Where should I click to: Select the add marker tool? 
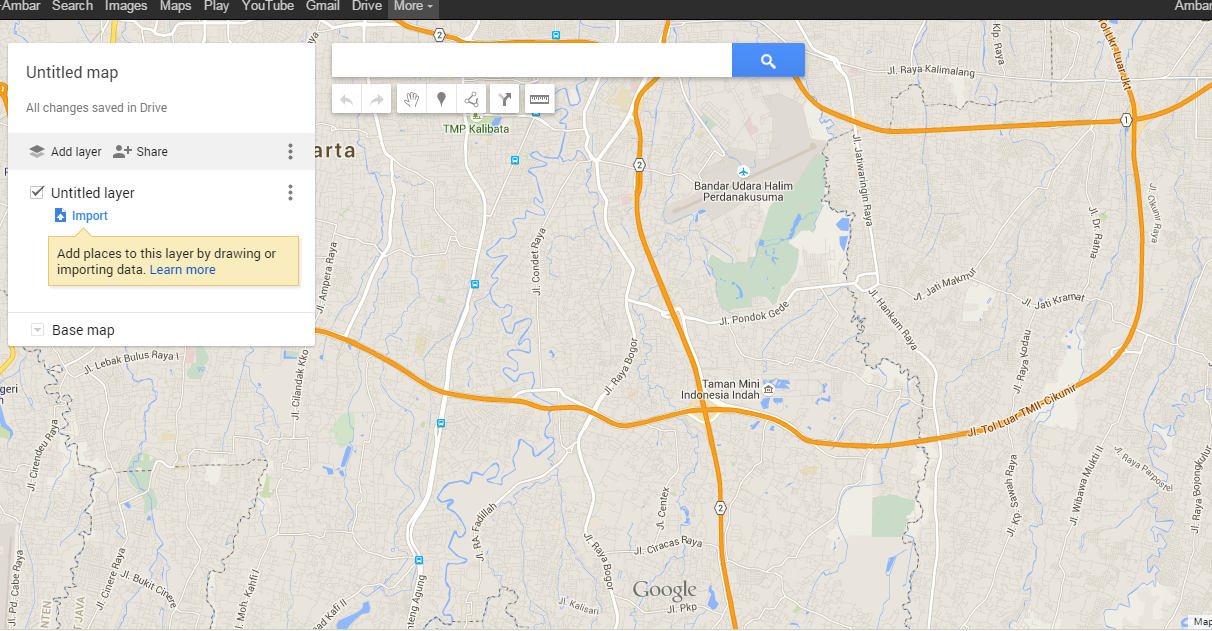click(441, 99)
